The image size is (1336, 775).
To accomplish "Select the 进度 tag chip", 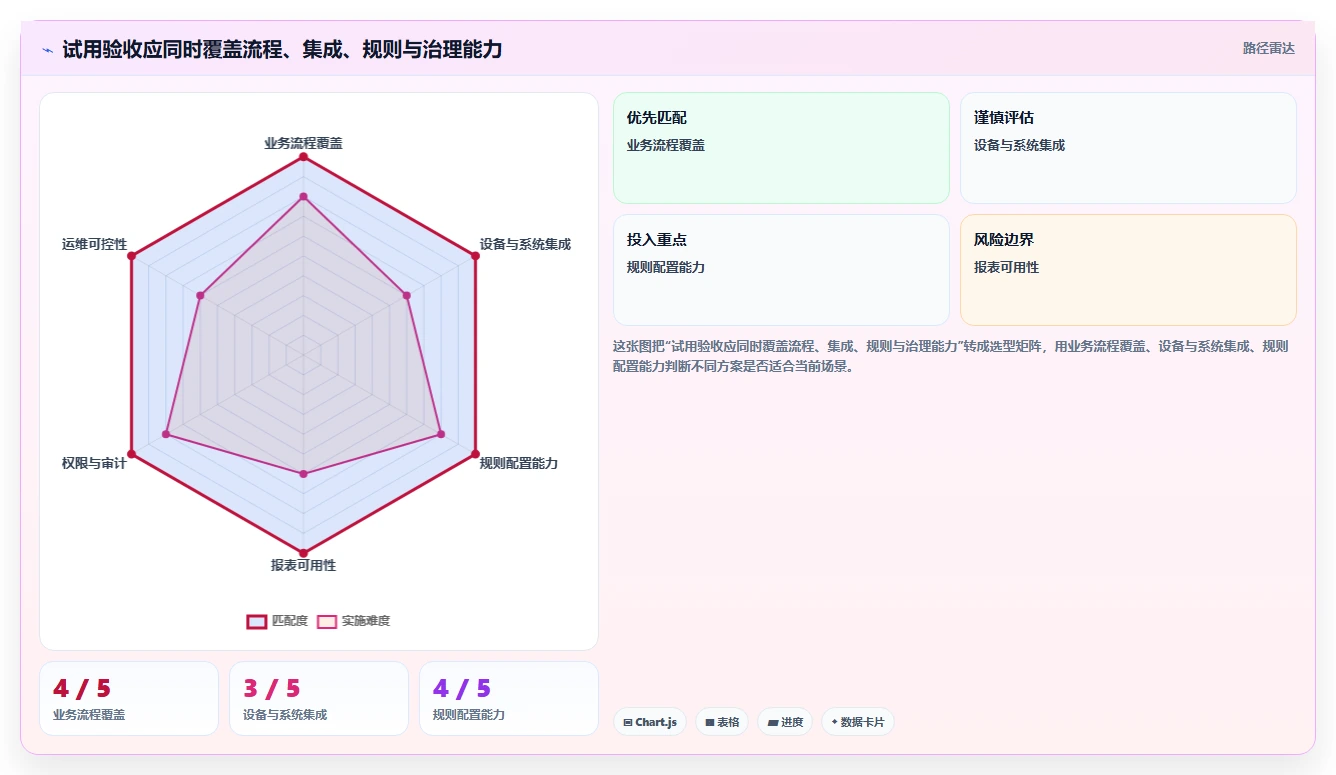I will click(x=785, y=722).
